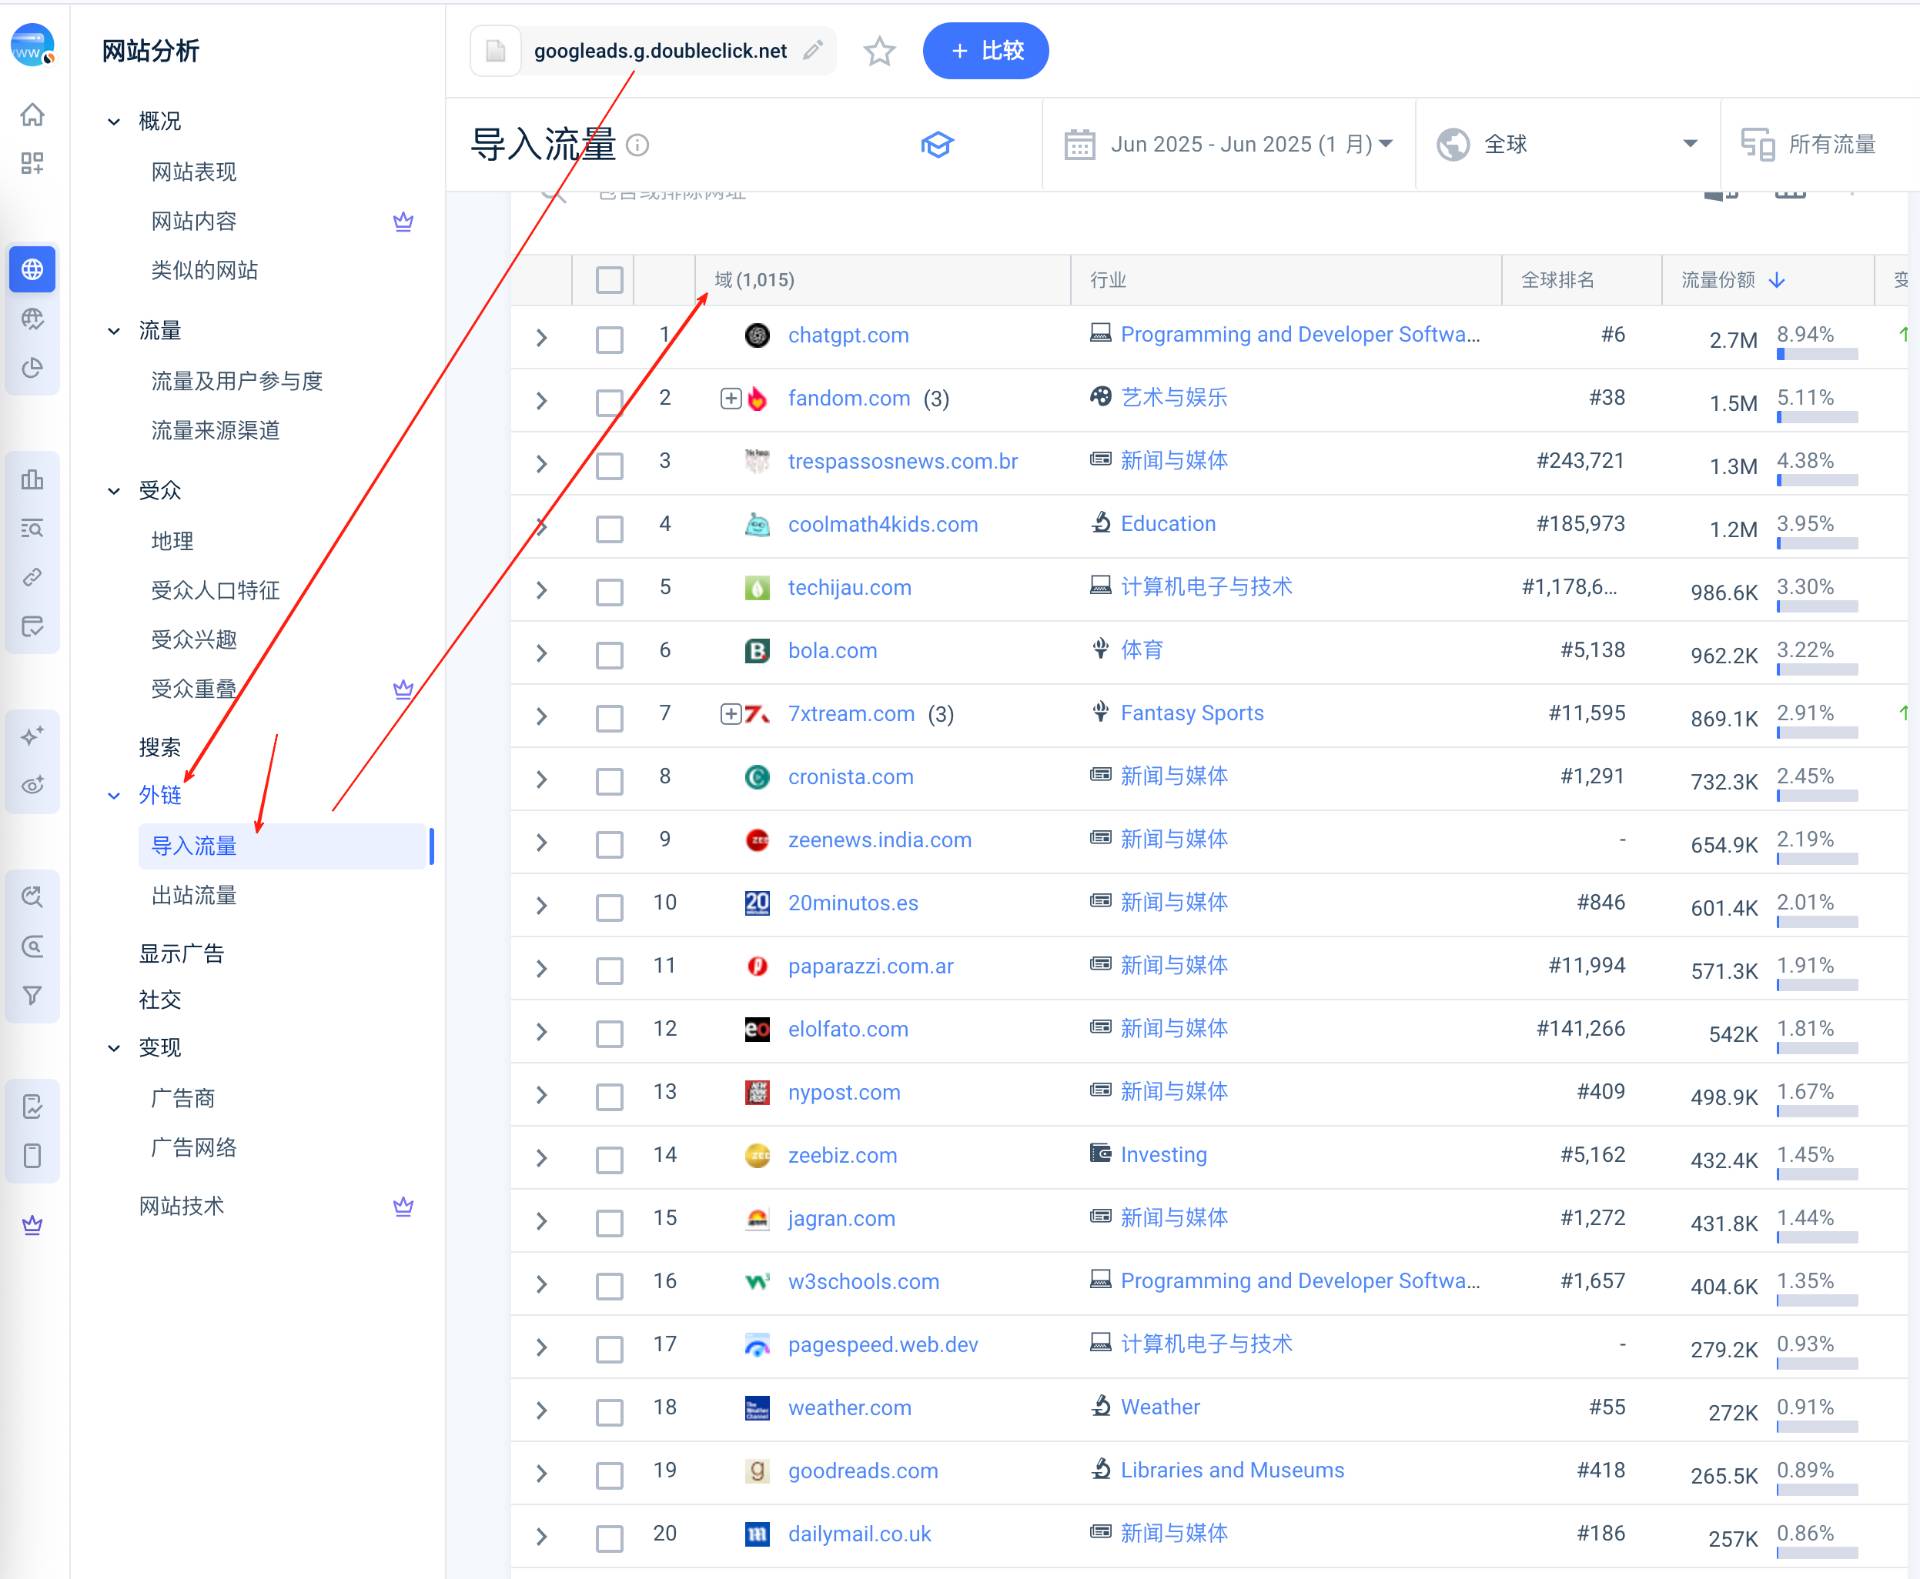Screen dimensions: 1920x1579
Task: Click the mobile device icon in left rail
Action: coord(33,1156)
